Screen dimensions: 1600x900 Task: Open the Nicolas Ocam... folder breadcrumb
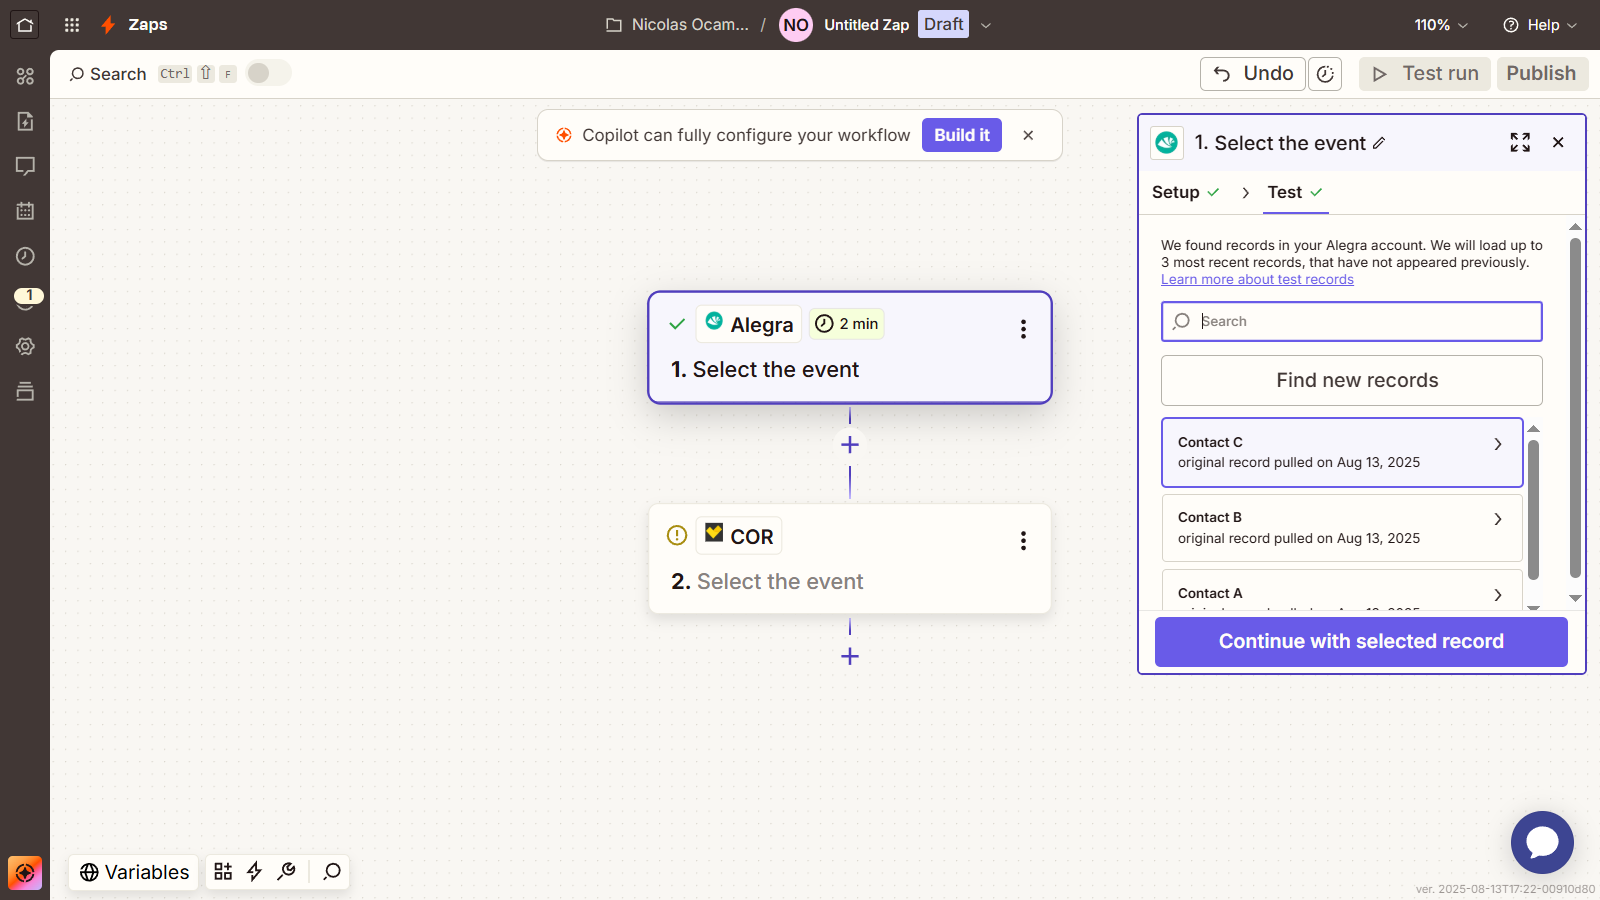(678, 25)
